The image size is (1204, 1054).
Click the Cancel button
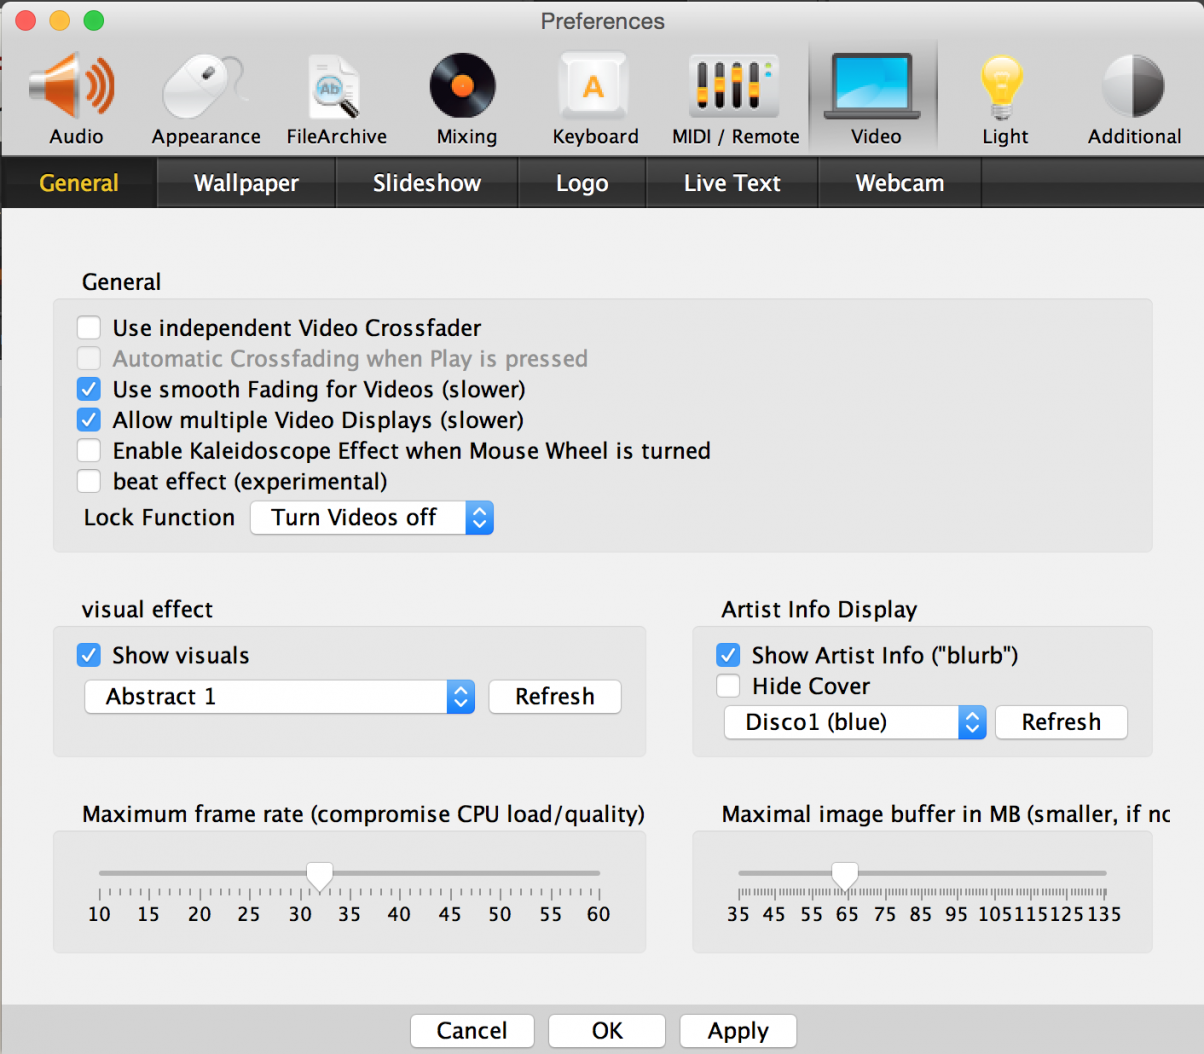[472, 1031]
